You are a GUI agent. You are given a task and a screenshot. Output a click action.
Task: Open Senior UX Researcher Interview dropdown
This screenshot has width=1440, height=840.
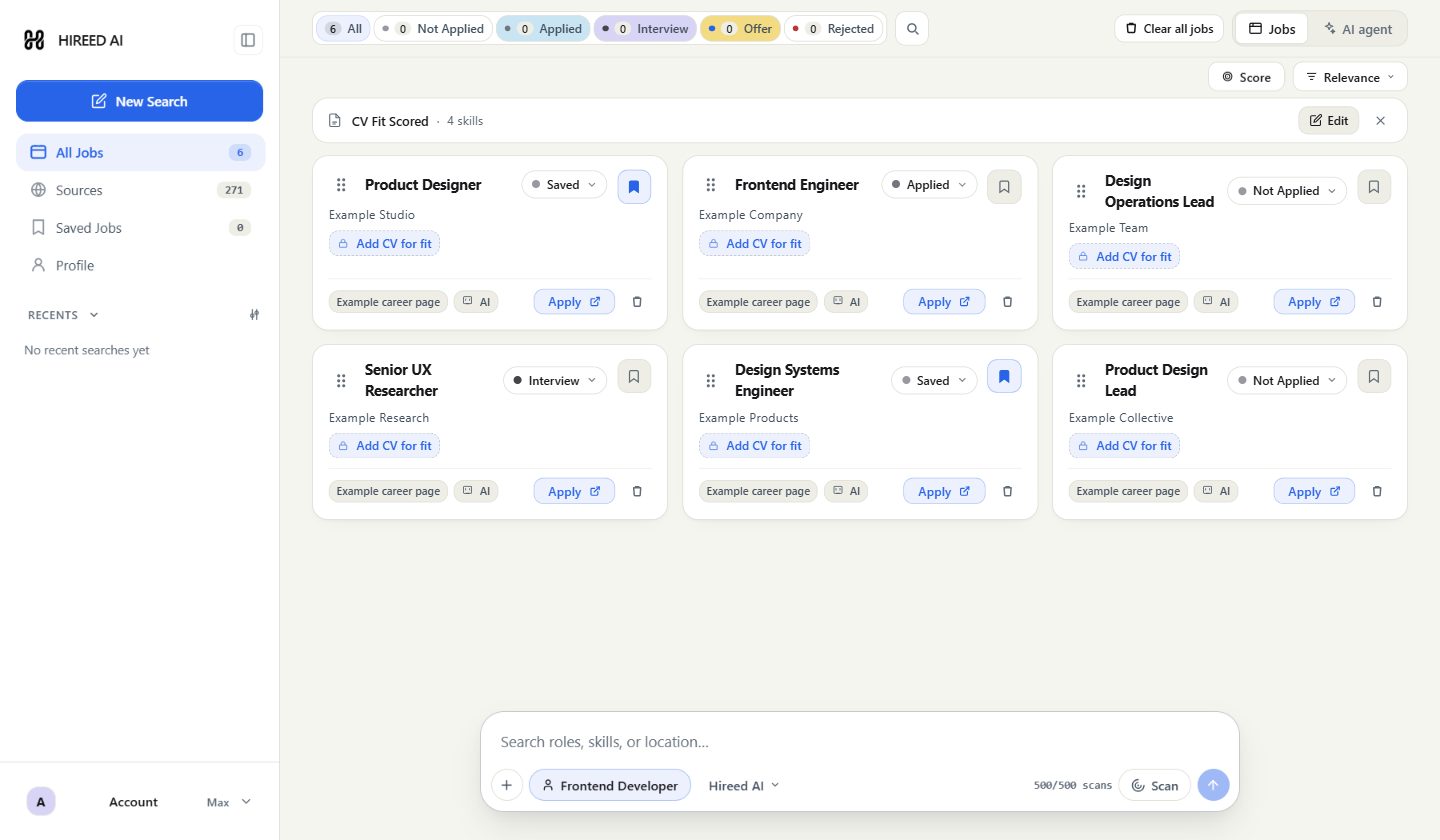555,381
